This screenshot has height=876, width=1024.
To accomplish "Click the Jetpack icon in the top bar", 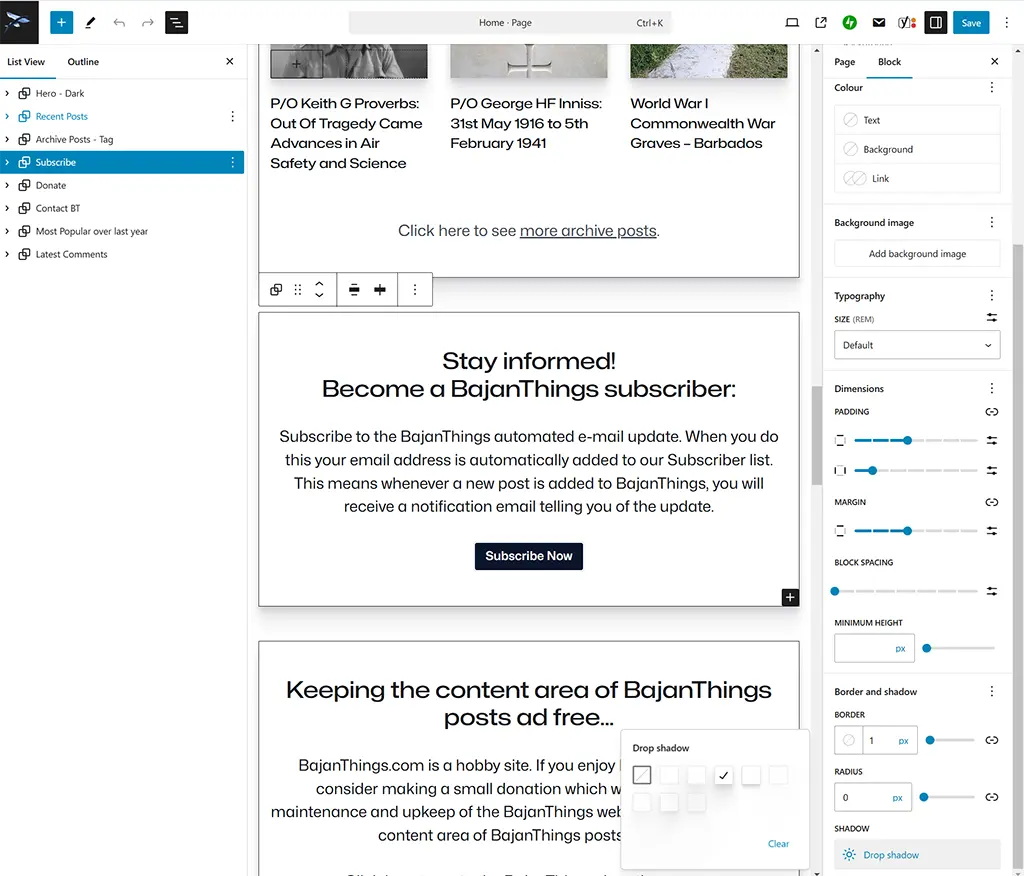I will coord(849,22).
